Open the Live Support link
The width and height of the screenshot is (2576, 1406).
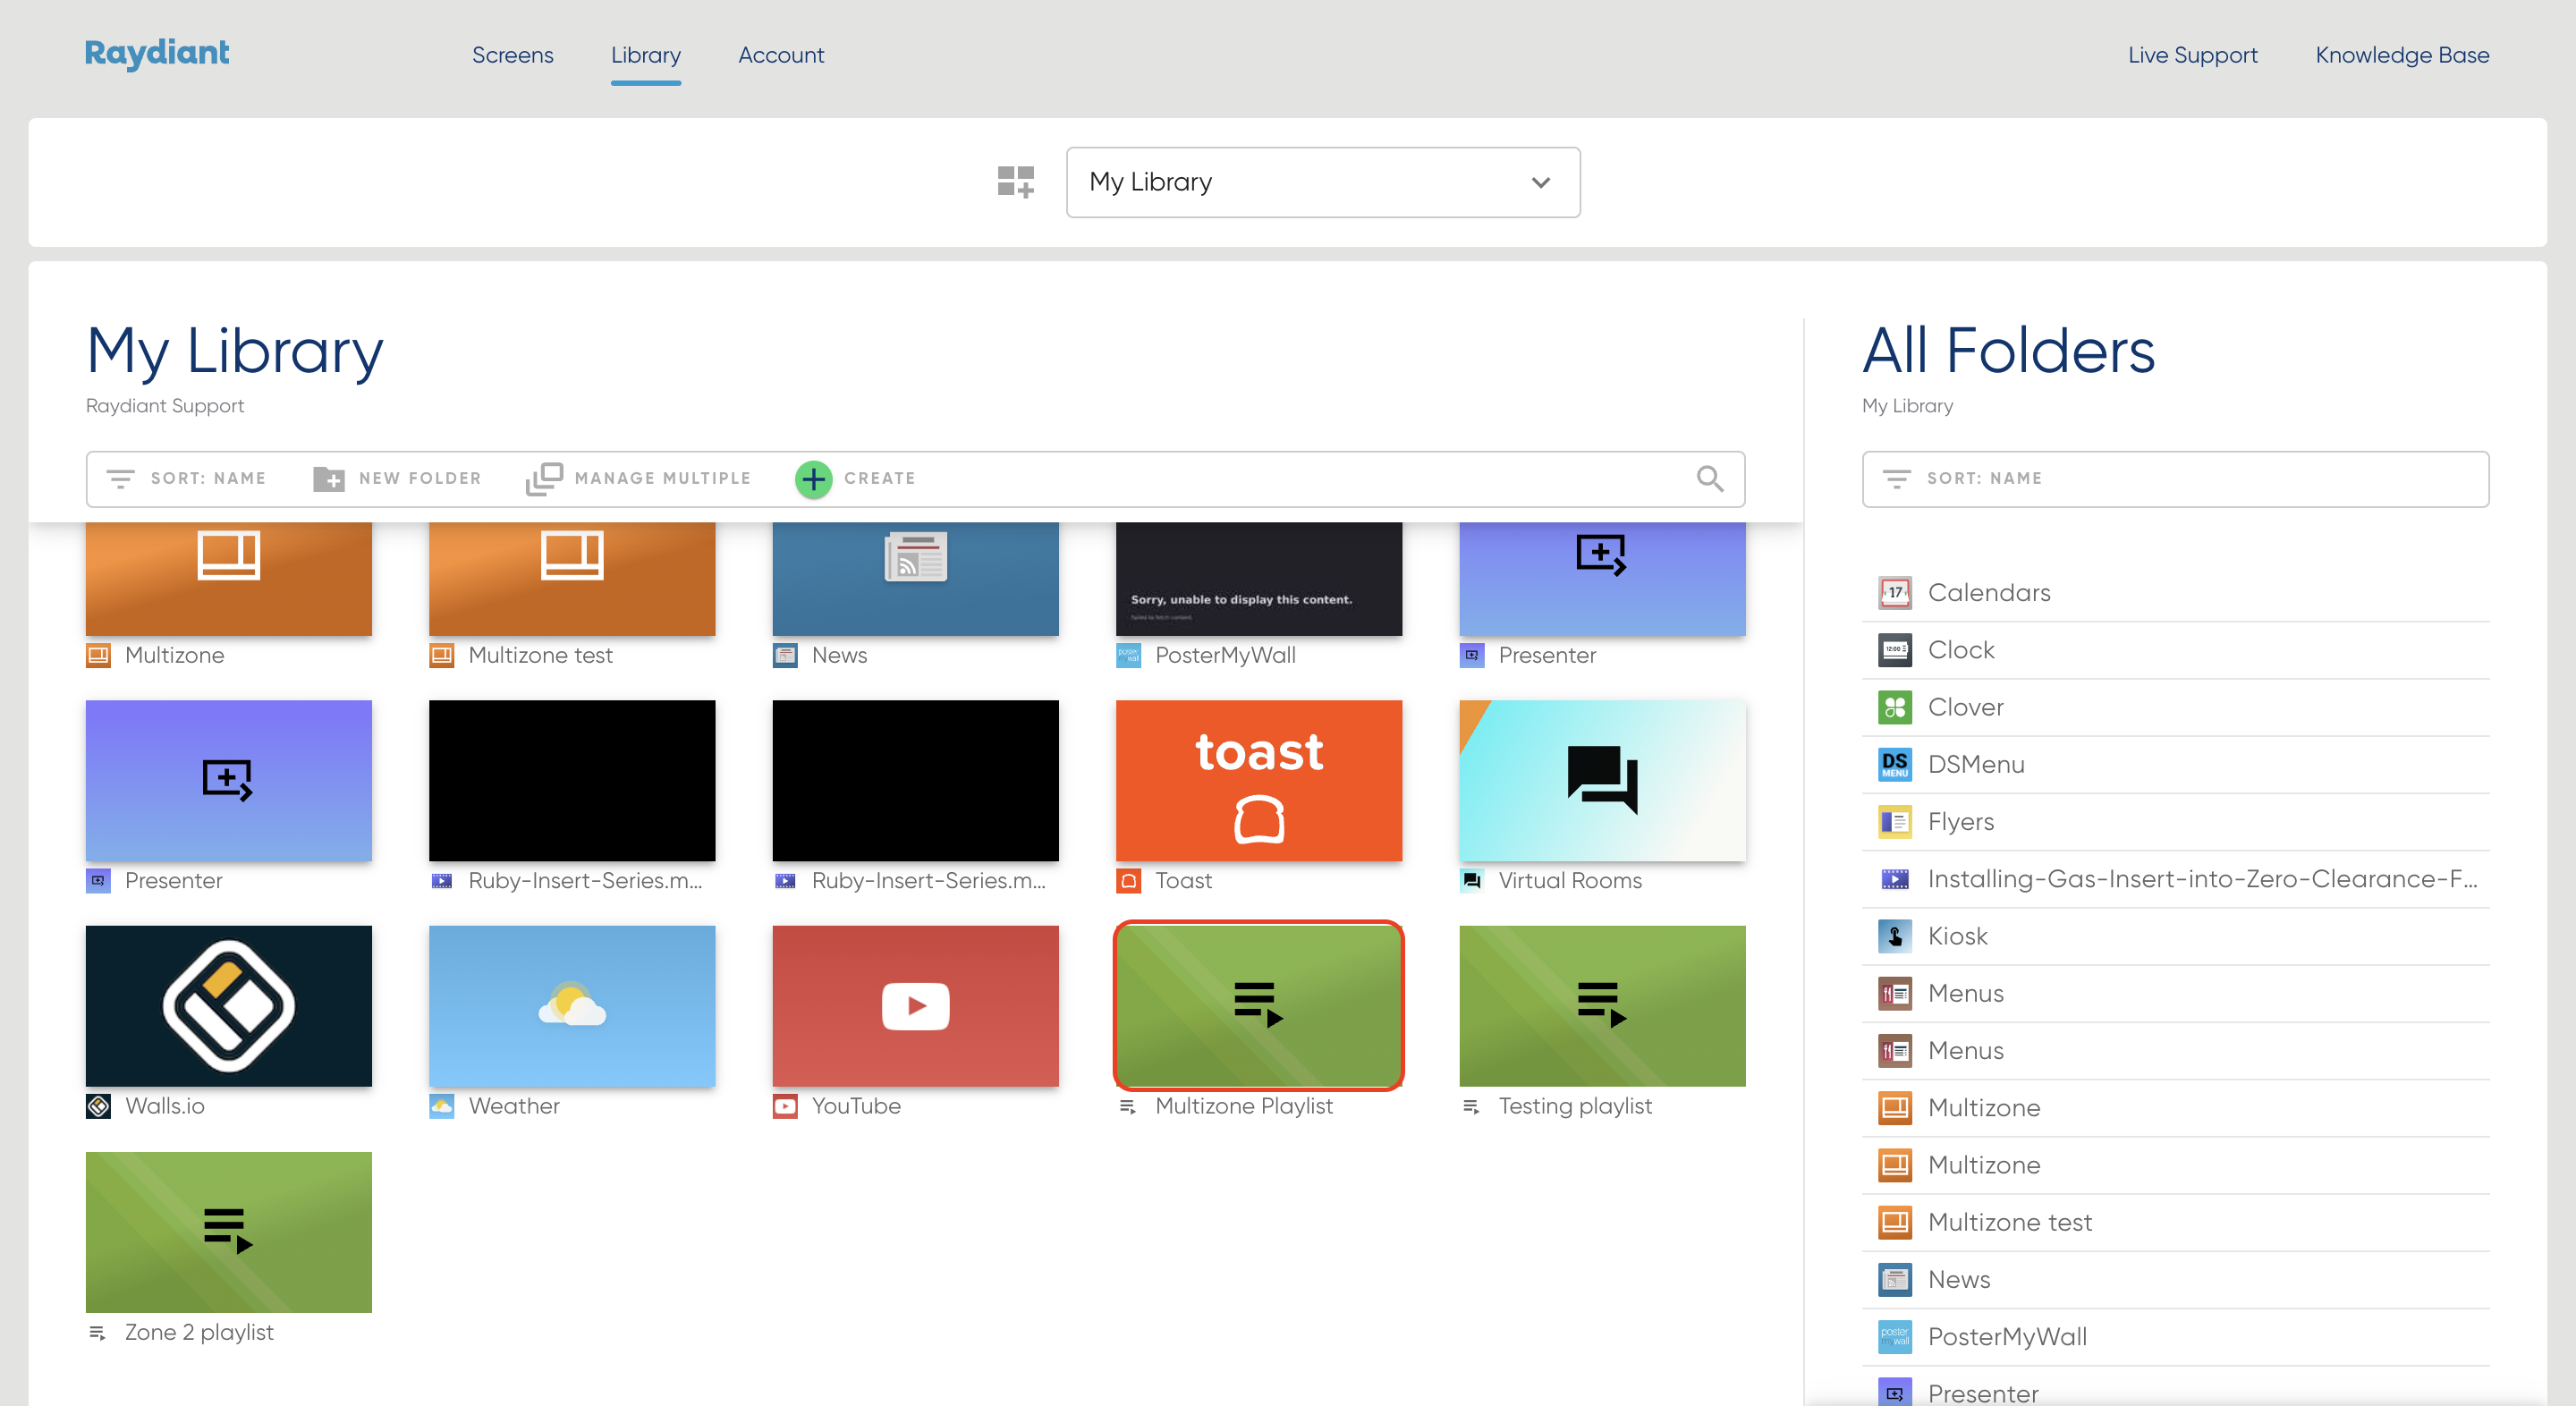click(x=2192, y=55)
